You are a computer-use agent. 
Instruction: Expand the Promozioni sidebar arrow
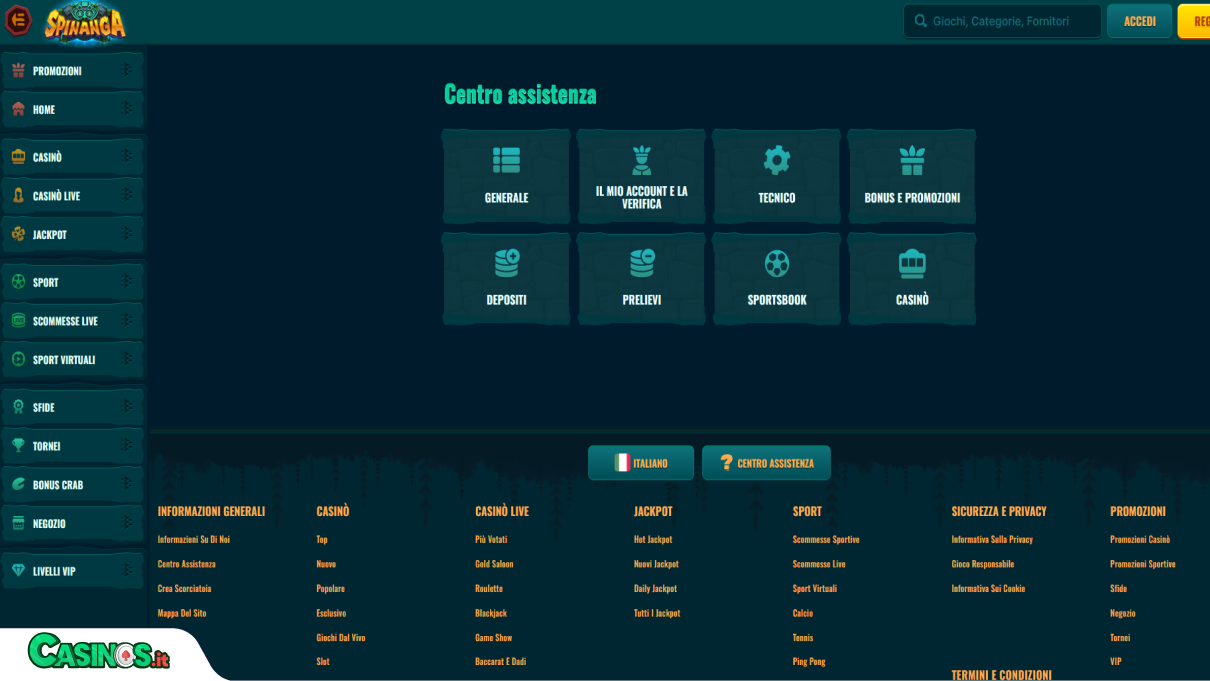[127, 71]
